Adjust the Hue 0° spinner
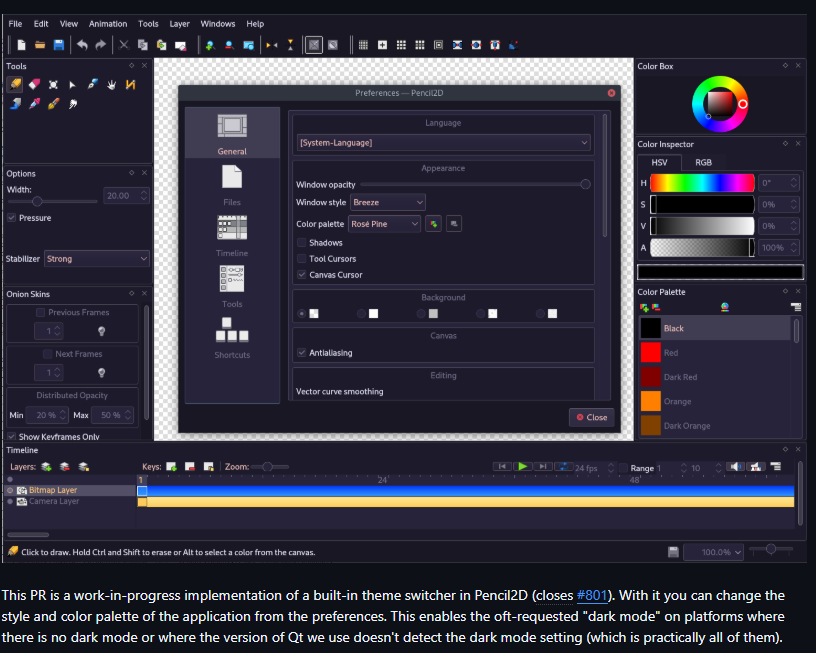The image size is (816, 653). point(779,183)
